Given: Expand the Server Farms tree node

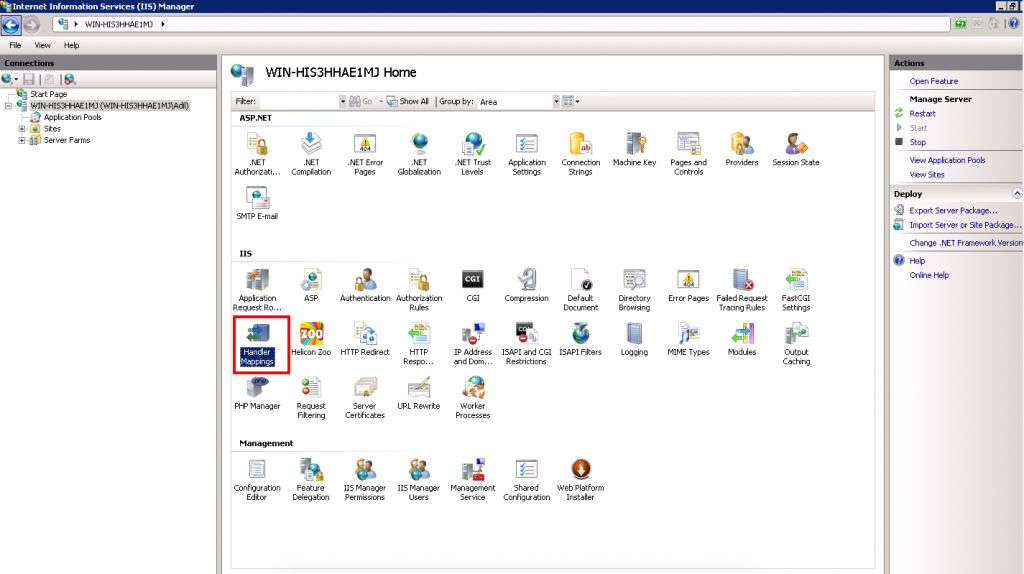Looking at the screenshot, I should coord(22,140).
